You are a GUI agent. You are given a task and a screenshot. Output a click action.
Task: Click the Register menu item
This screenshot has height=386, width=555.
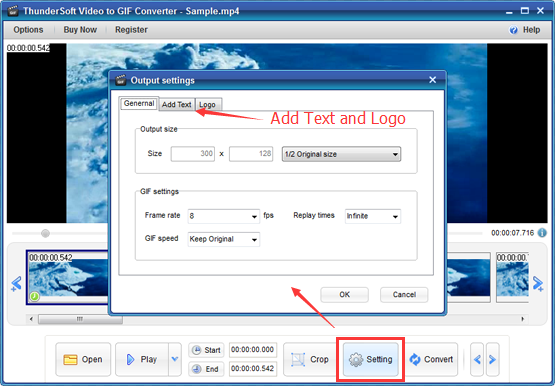pos(131,30)
